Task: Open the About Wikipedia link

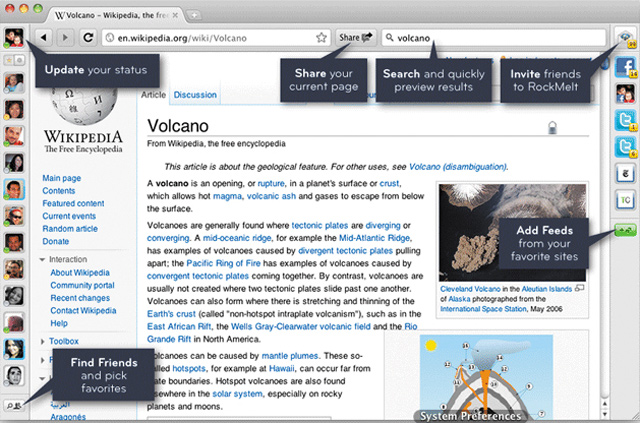Action: [80, 273]
